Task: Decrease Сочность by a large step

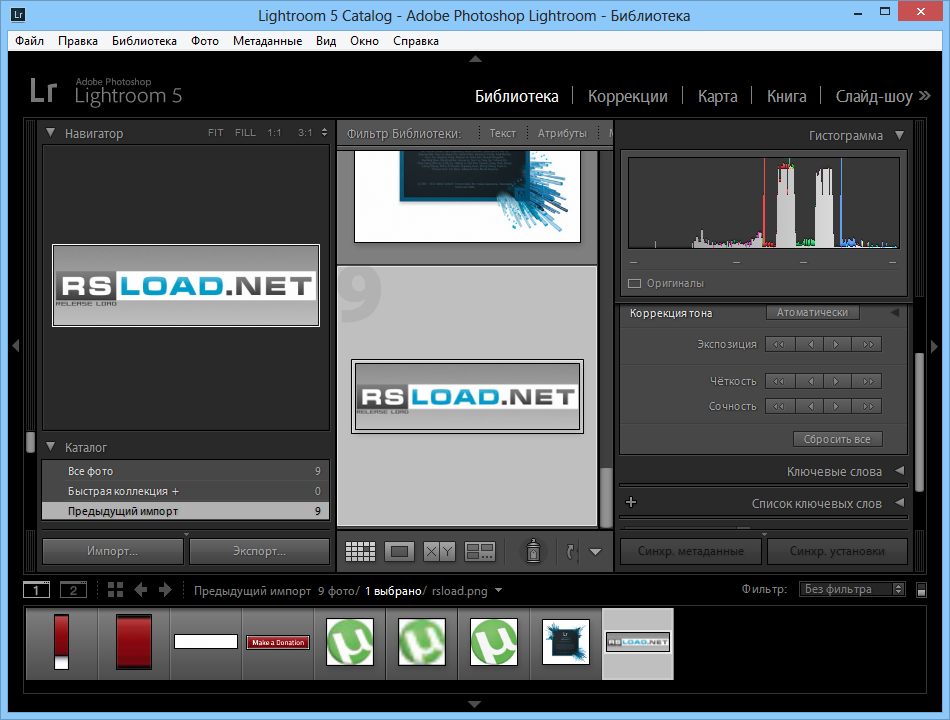Action: point(779,406)
